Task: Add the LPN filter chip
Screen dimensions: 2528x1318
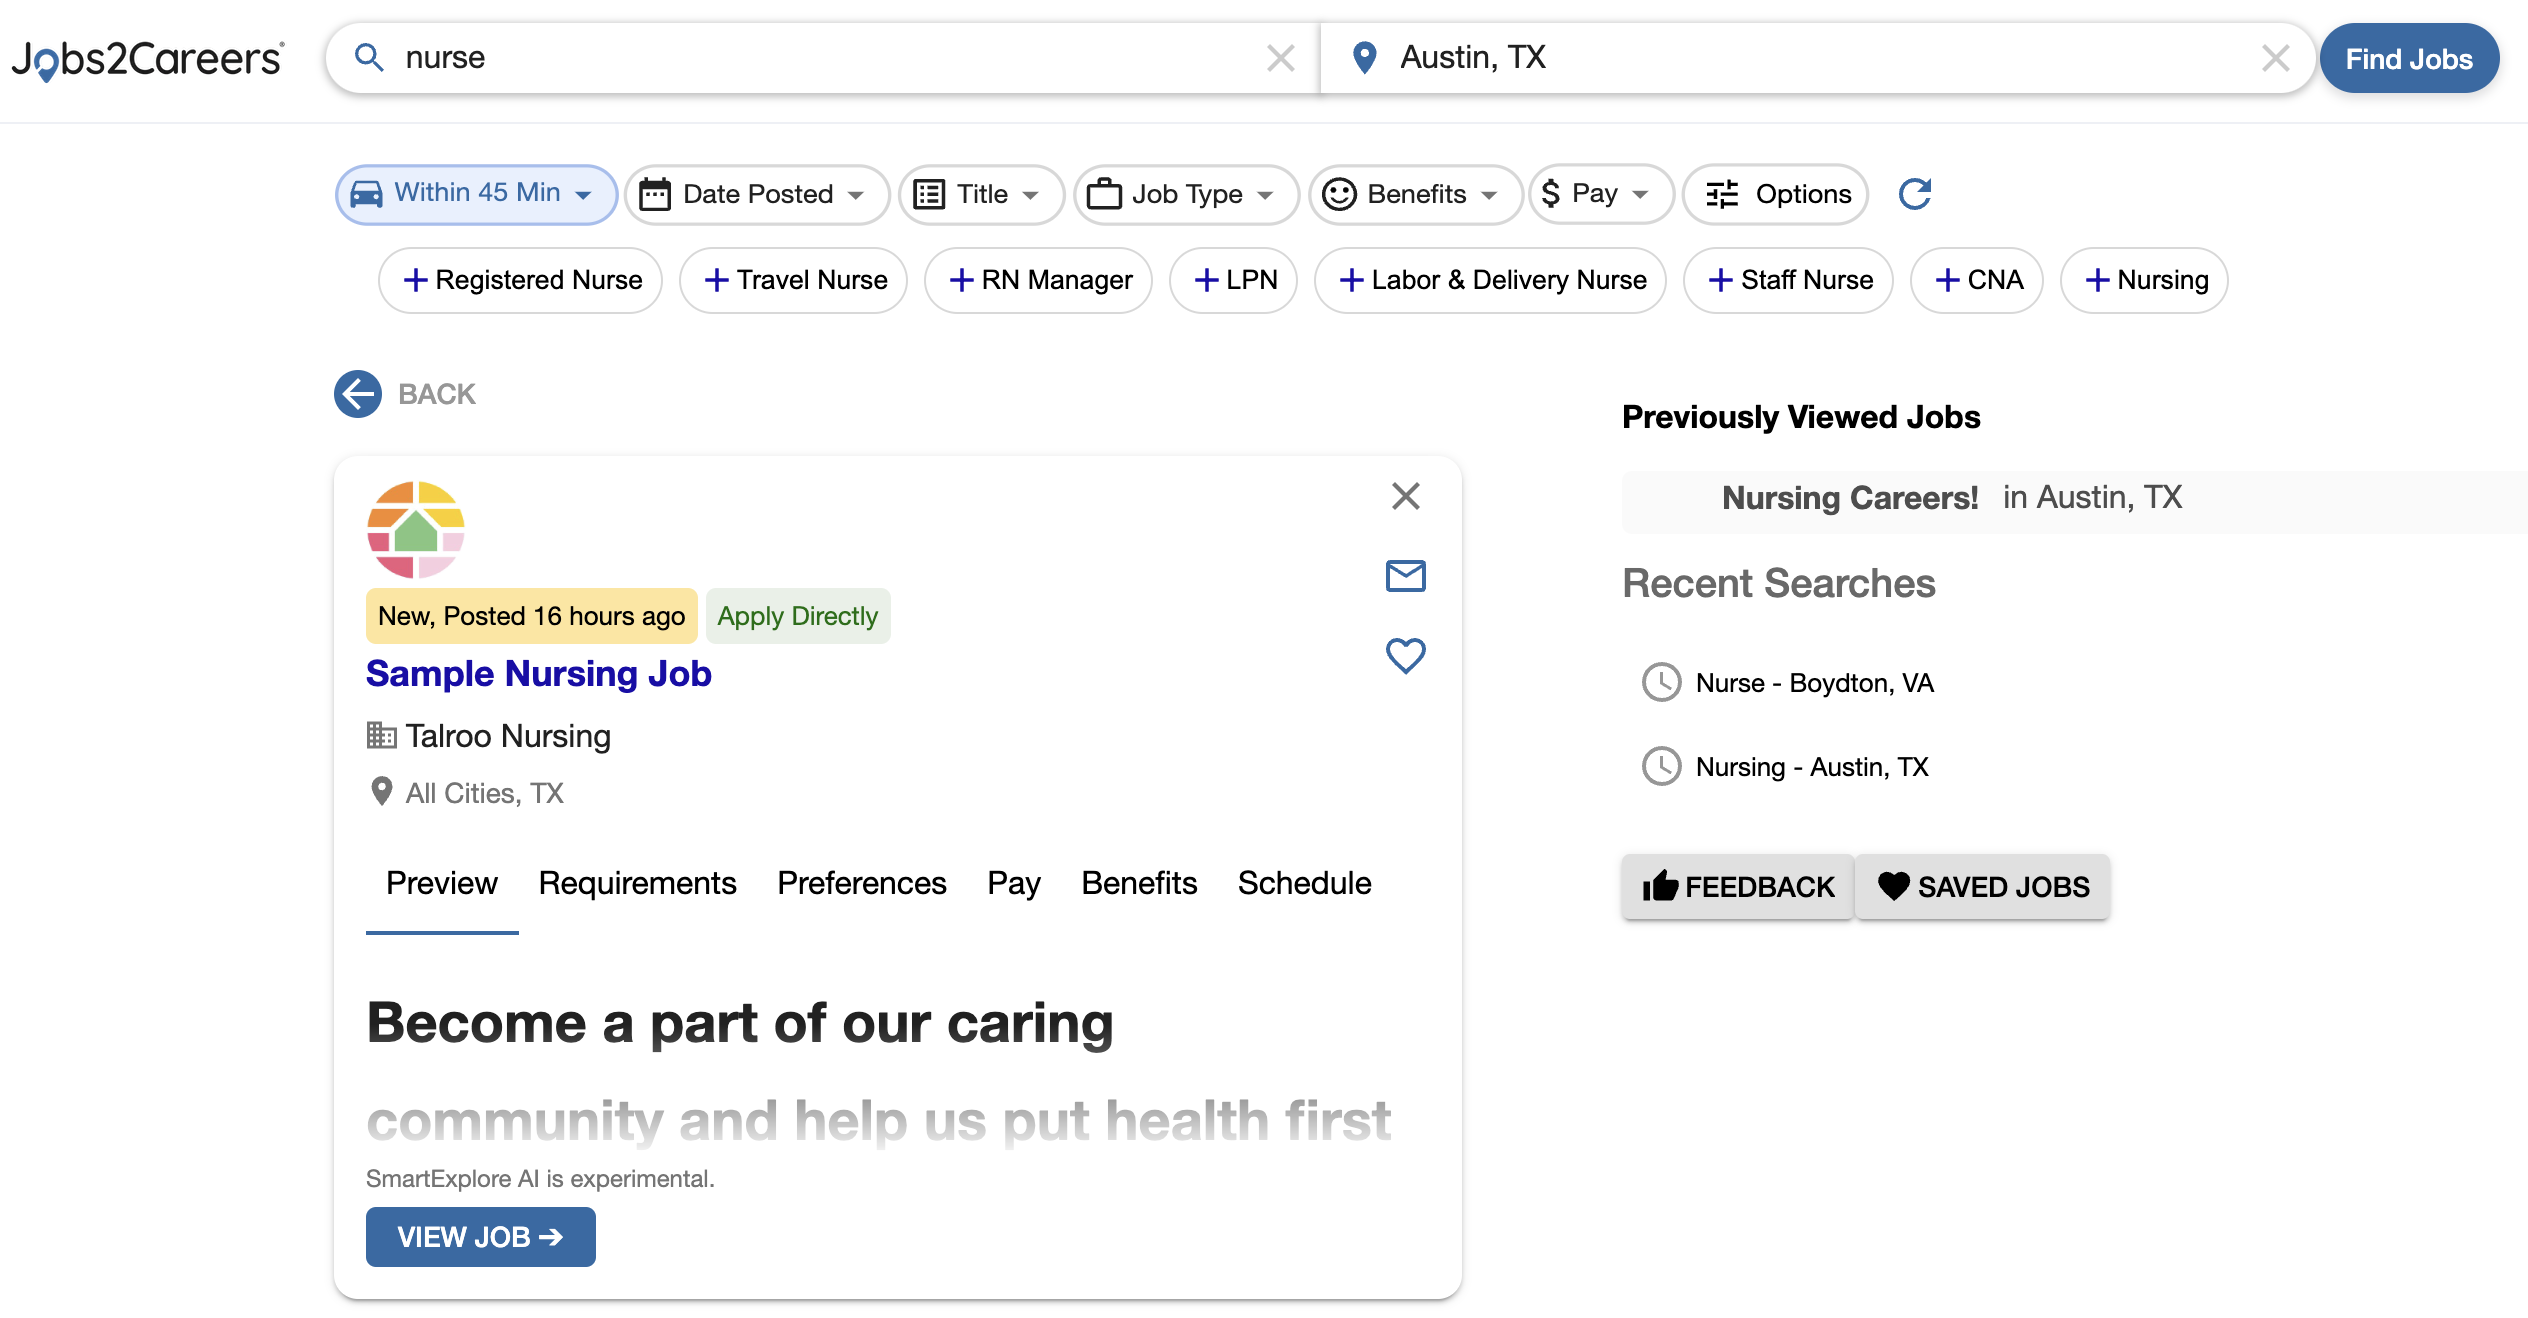Action: pos(1233,280)
